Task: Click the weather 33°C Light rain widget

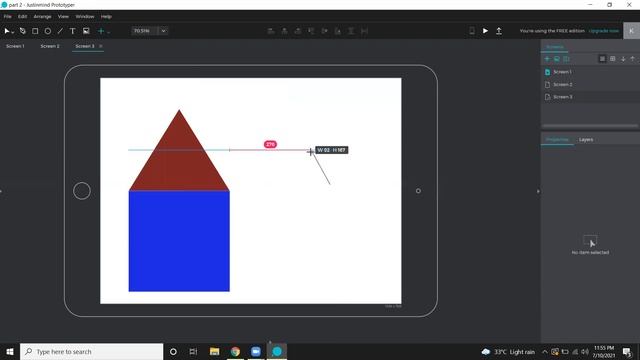Action: point(508,351)
